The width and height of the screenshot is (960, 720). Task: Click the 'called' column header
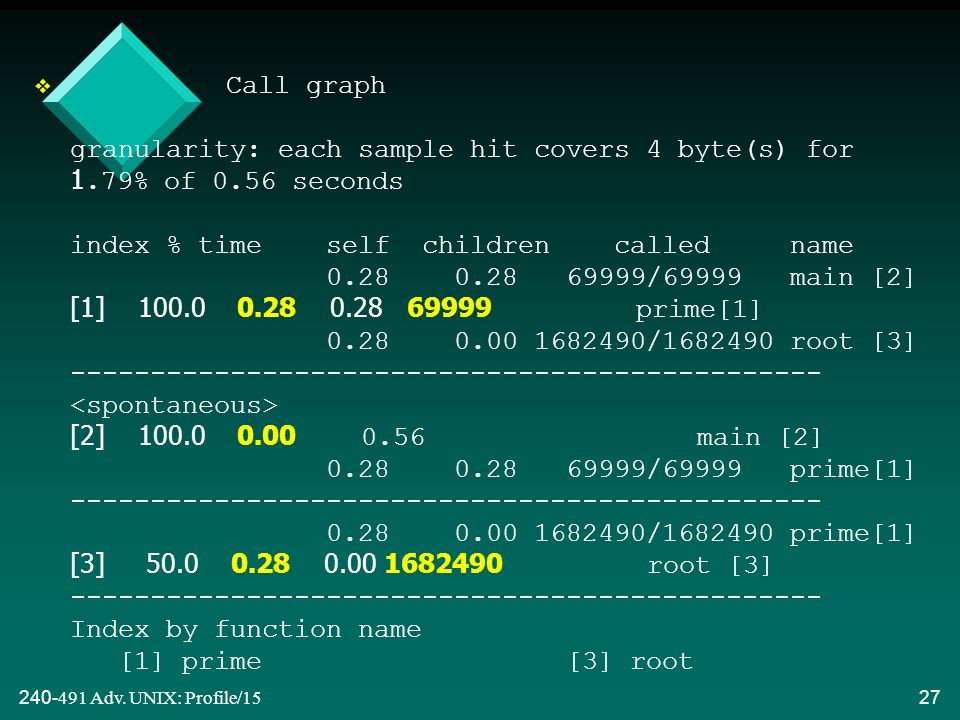[662, 246]
